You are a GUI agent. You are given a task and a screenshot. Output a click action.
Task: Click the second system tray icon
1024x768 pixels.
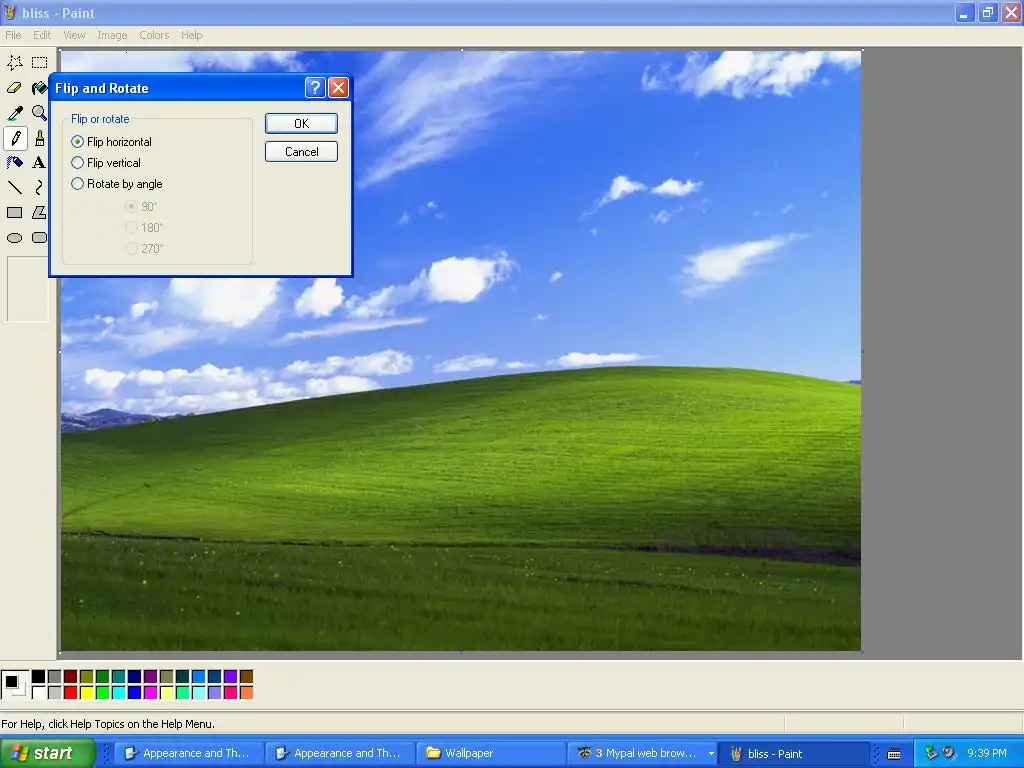pos(949,753)
